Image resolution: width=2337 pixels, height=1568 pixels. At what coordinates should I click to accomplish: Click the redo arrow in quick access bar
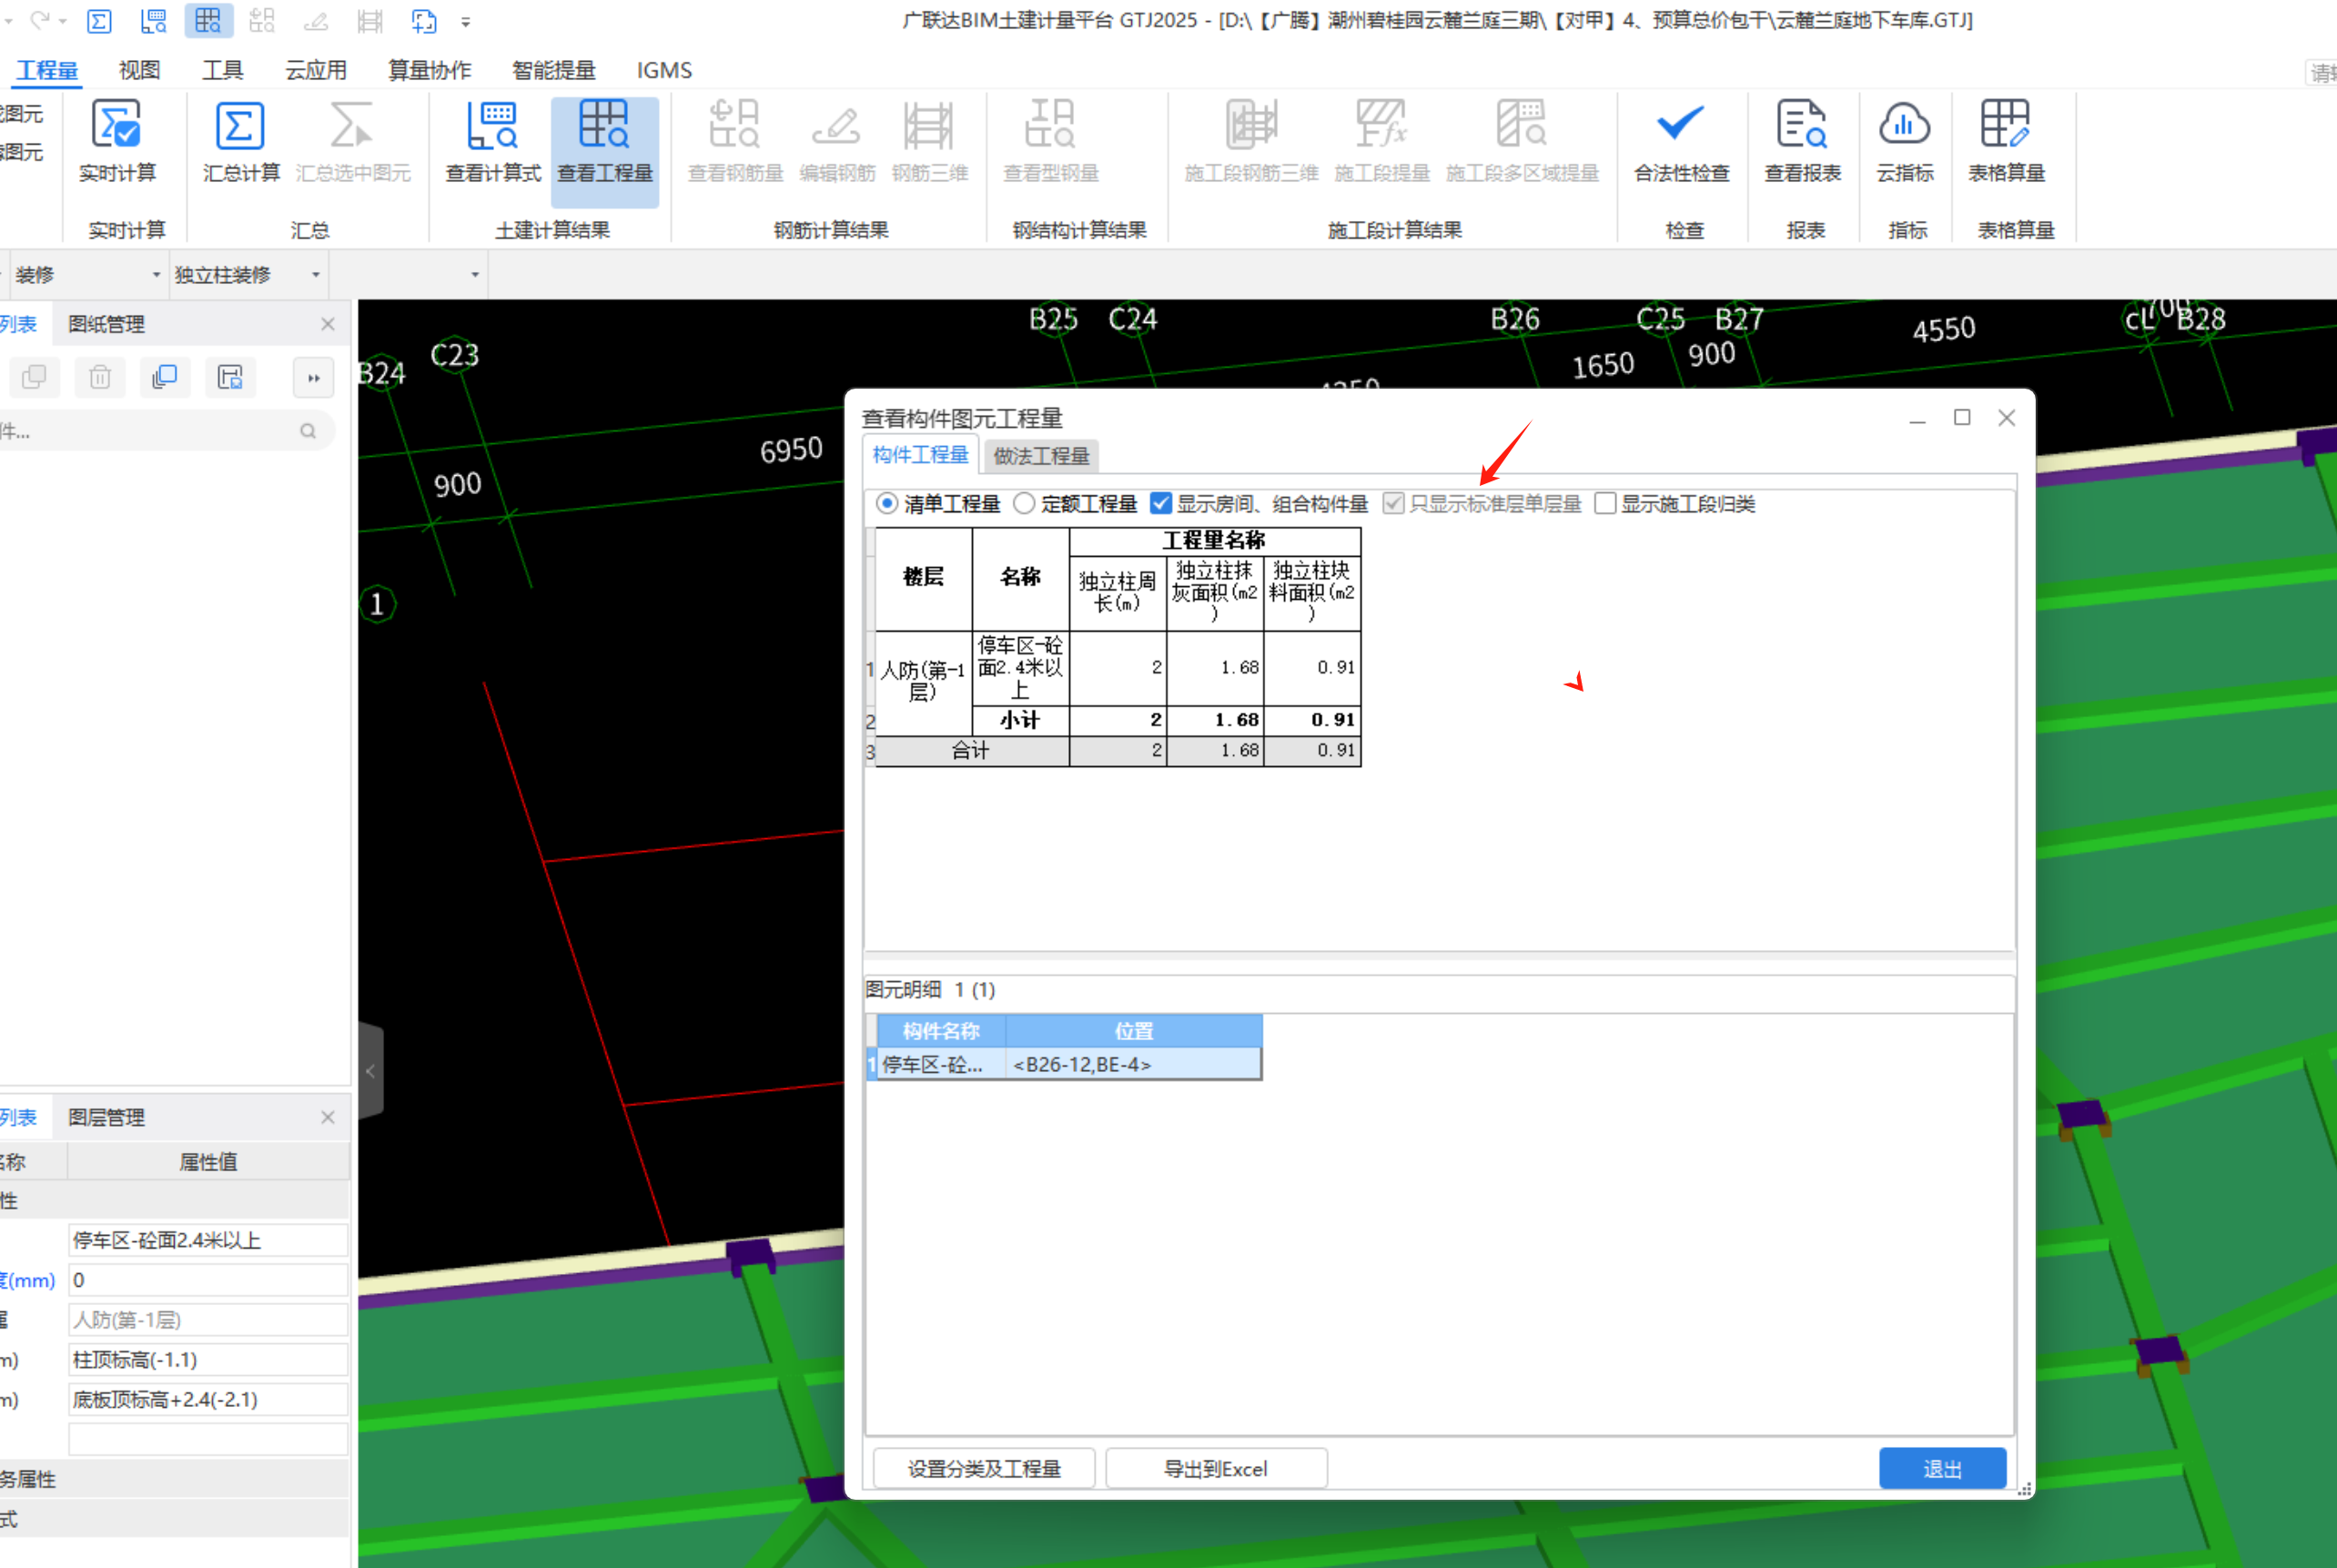(x=40, y=20)
